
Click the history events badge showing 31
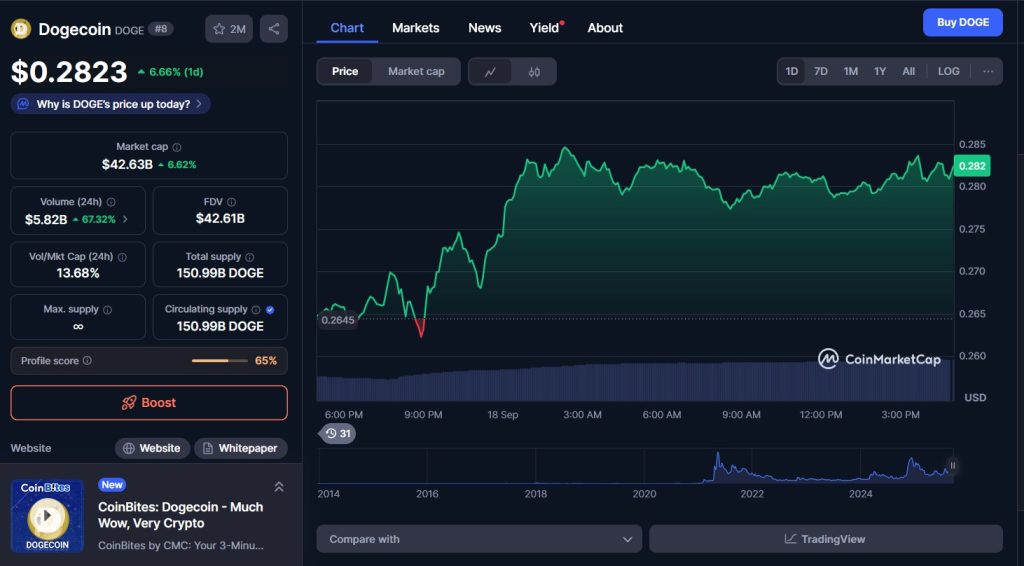[338, 433]
